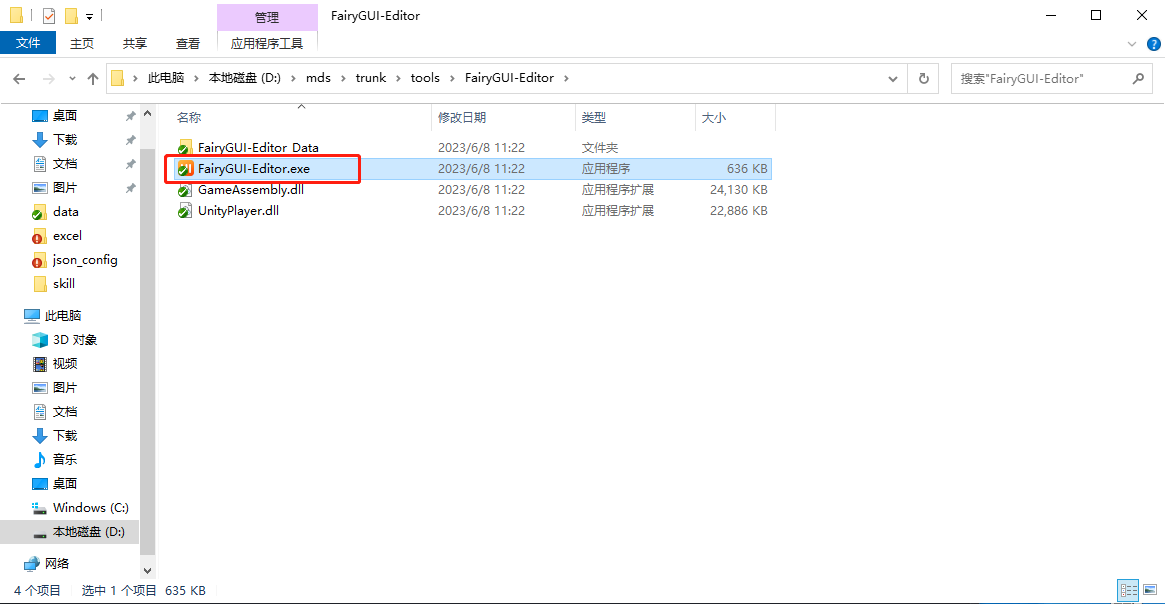Switch to the 查看 ribbon tab

click(x=188, y=43)
